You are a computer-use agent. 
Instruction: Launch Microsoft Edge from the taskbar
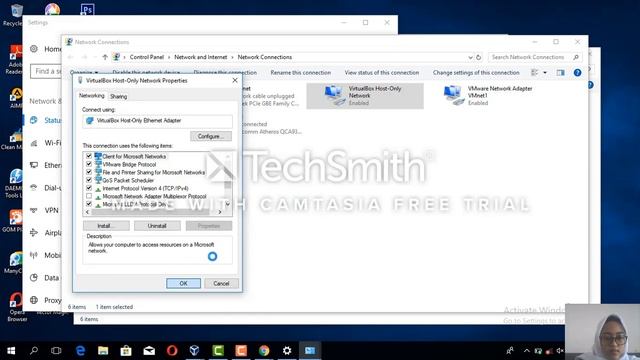80,350
